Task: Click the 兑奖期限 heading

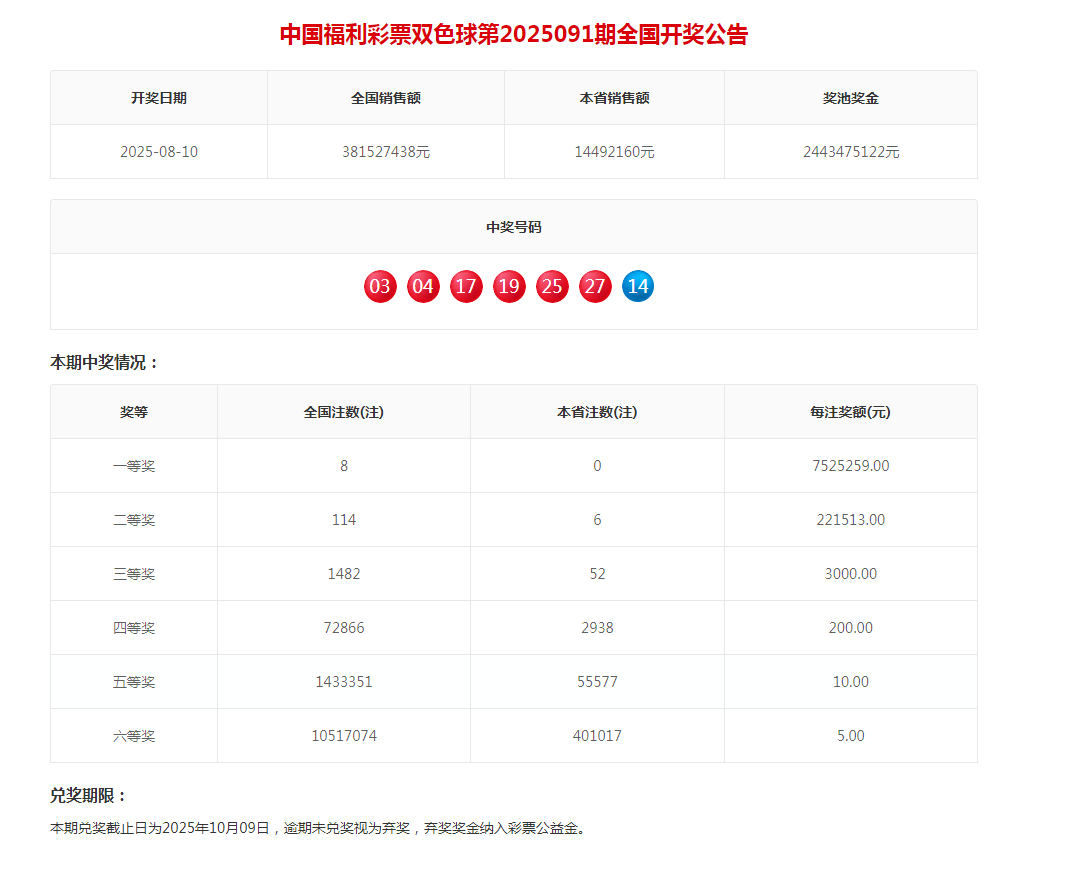Action: coord(88,795)
